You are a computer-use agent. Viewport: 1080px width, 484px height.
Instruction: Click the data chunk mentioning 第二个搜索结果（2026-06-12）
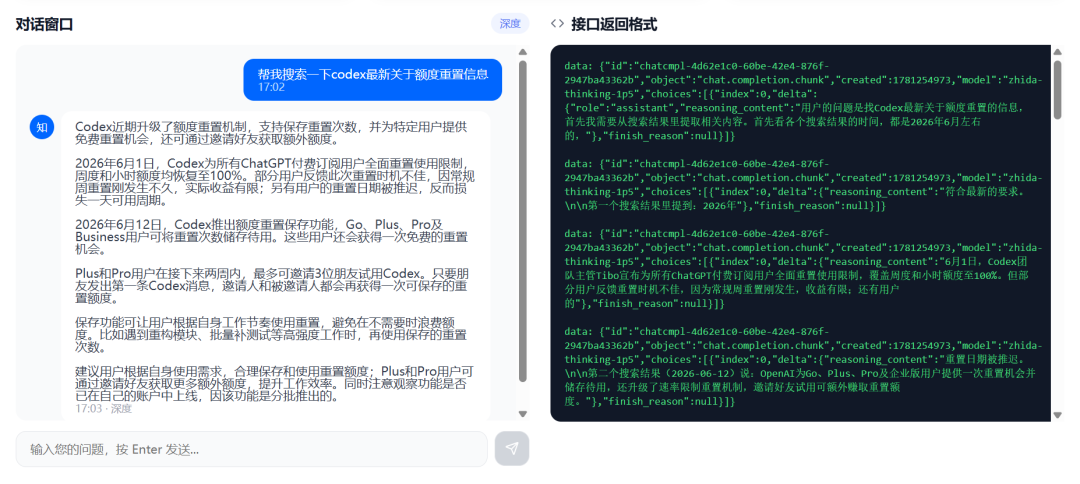(804, 366)
